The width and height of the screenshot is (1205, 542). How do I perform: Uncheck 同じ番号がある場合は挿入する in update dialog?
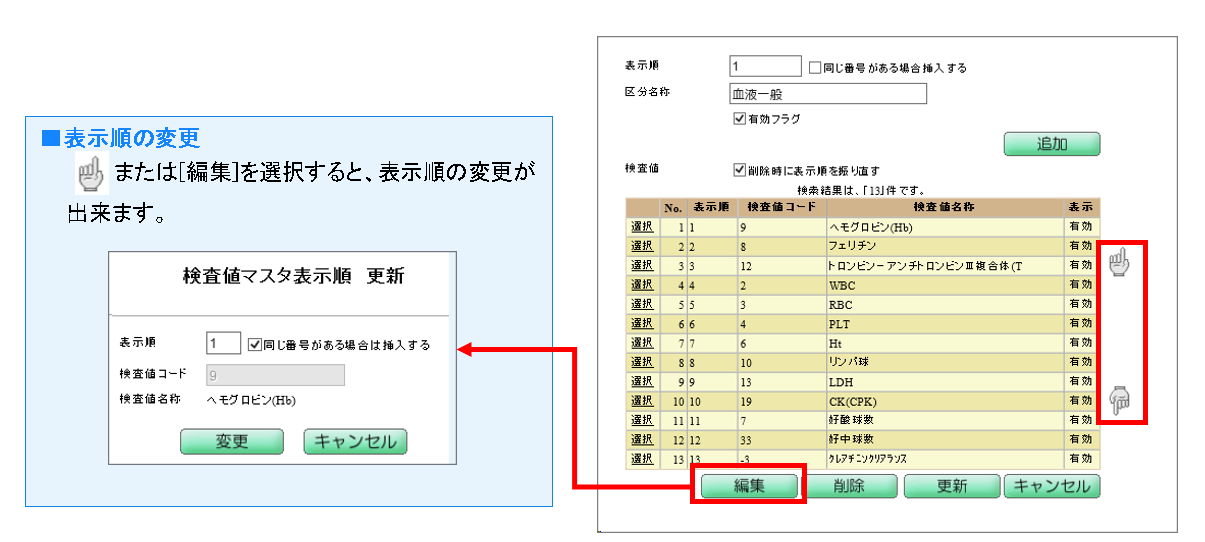click(254, 344)
